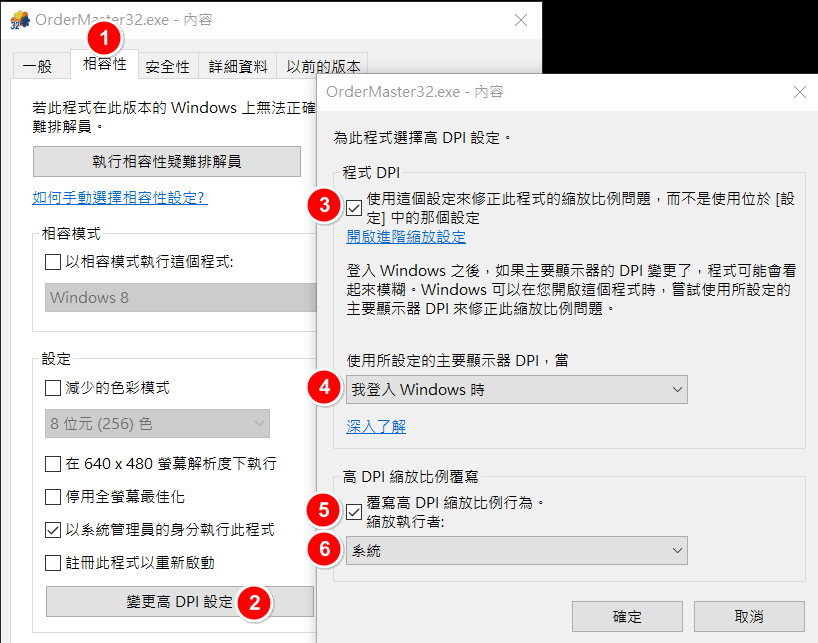Viewport: 818px width, 643px height.
Task: Close the high DPI settings dialog
Action: 799,92
